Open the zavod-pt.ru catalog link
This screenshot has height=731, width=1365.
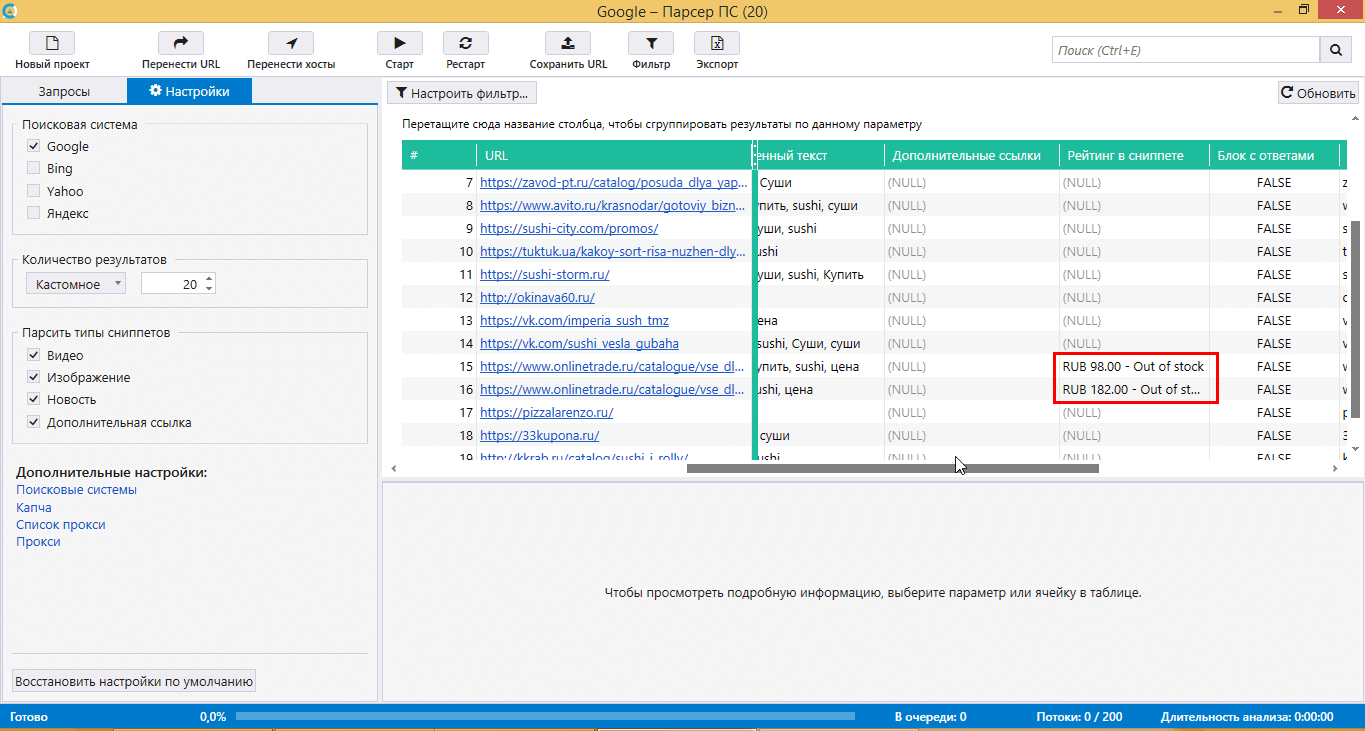point(614,183)
